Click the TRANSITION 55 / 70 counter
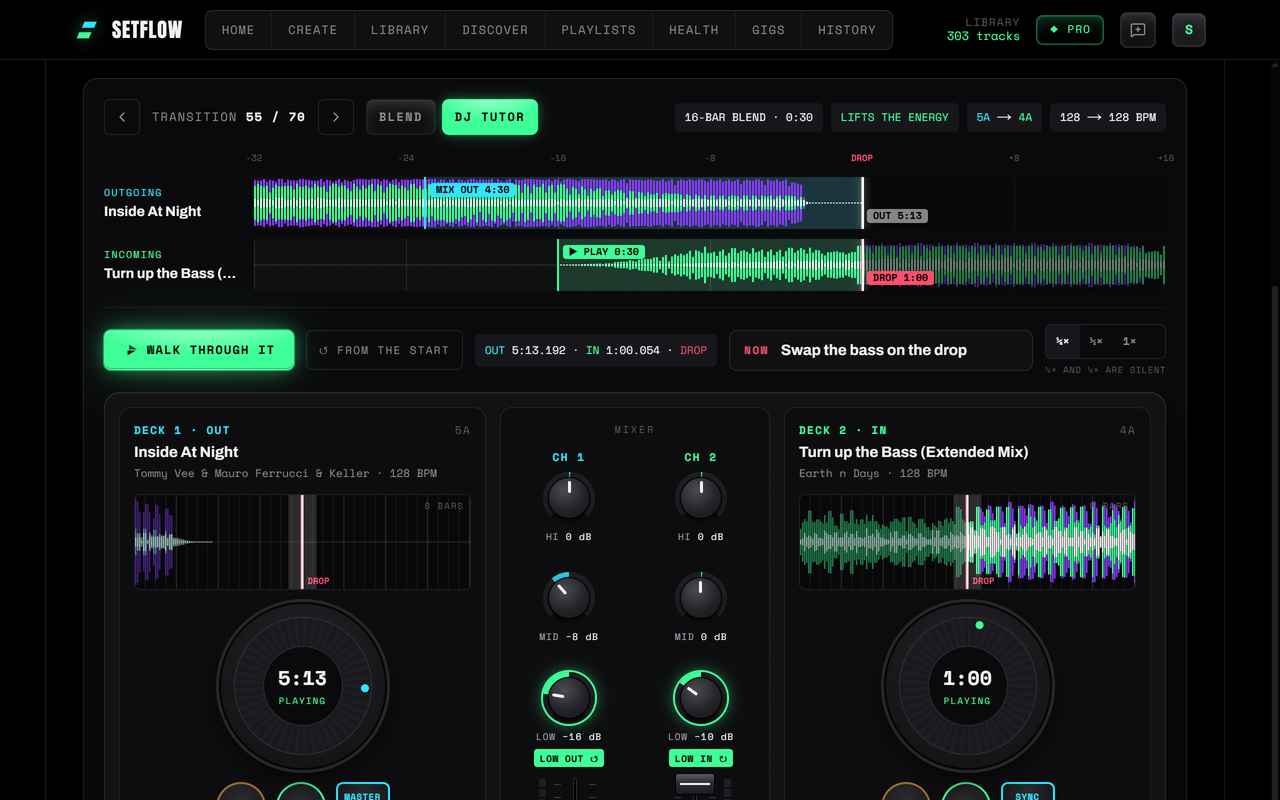 [229, 117]
